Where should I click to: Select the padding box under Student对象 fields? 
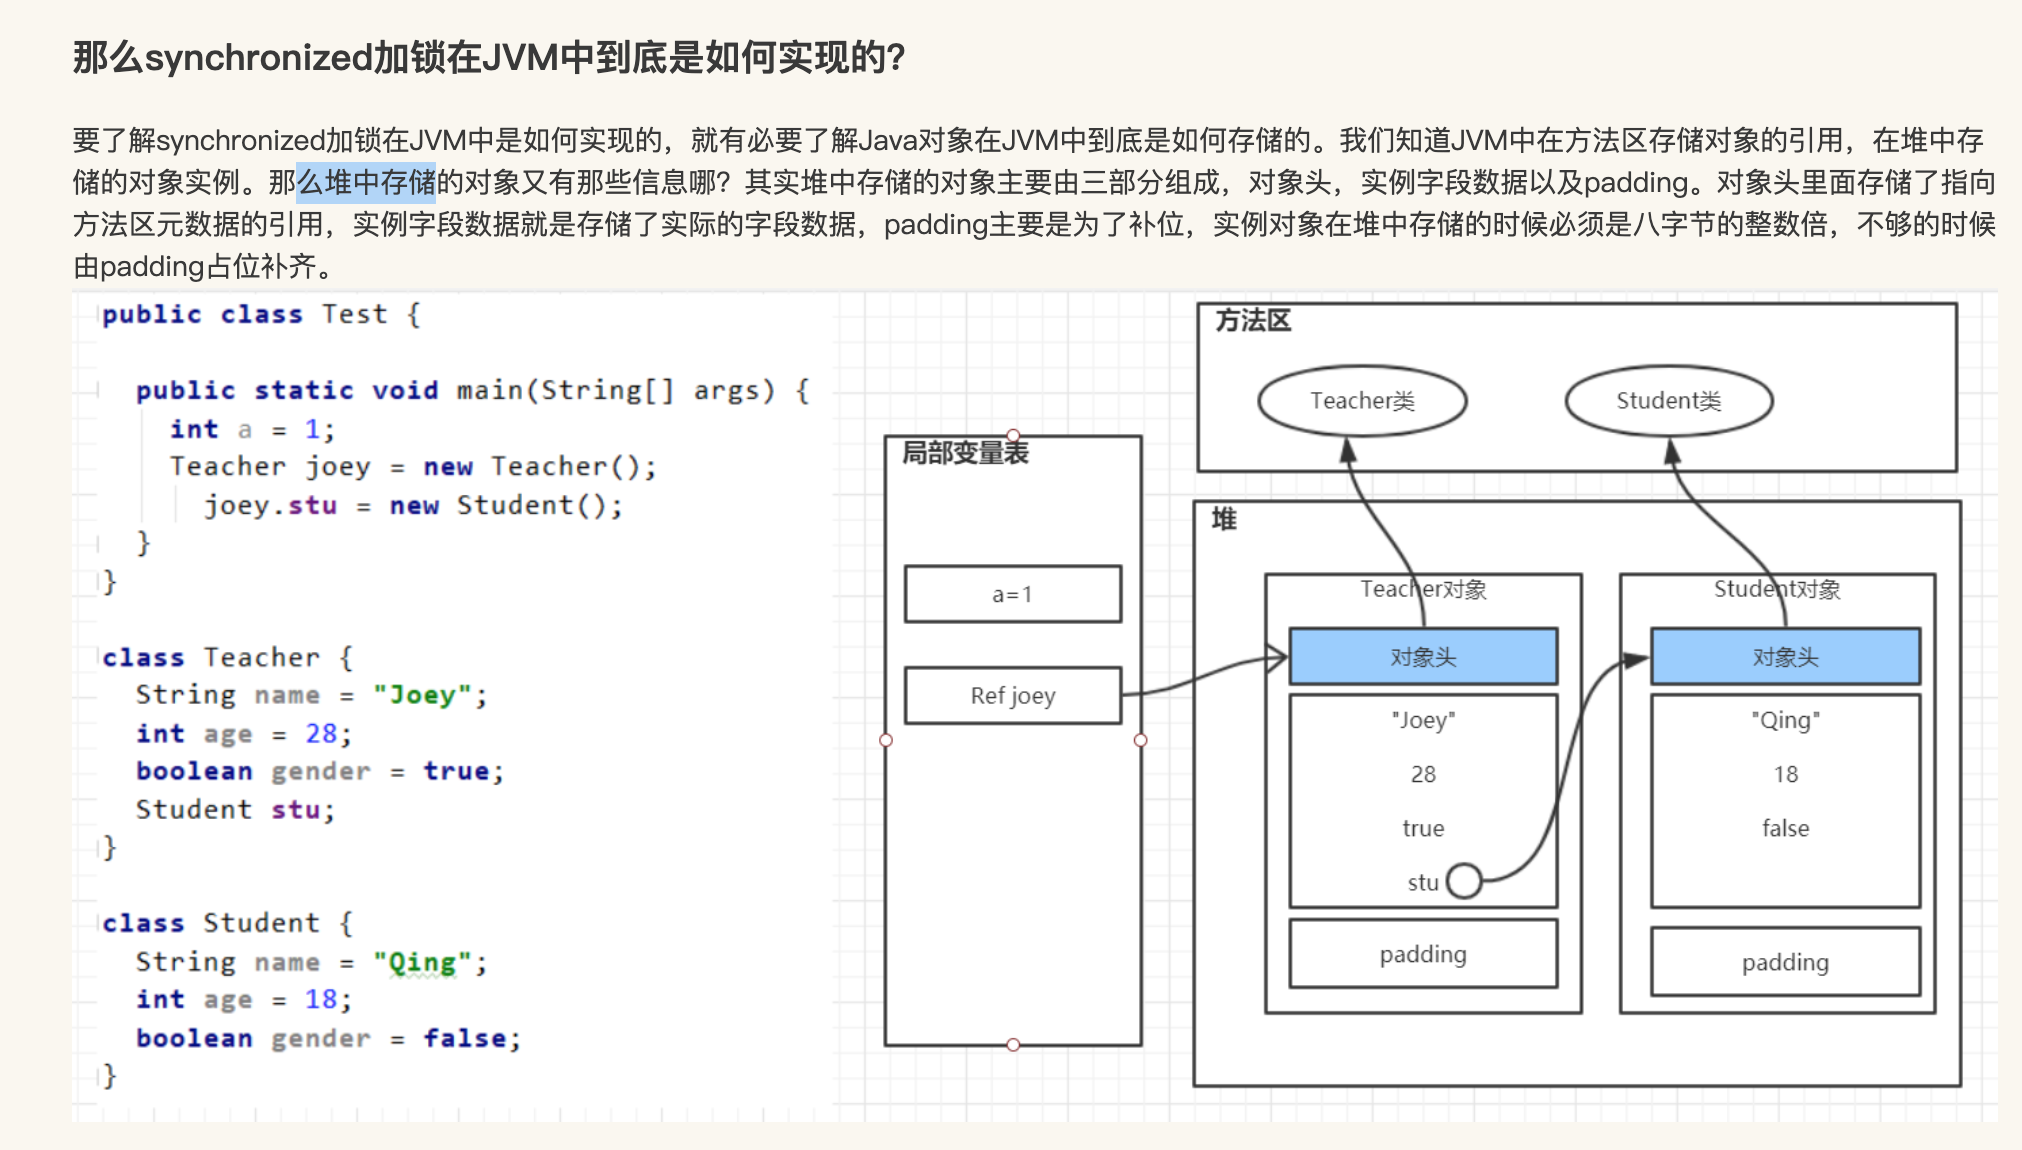click(x=1785, y=962)
